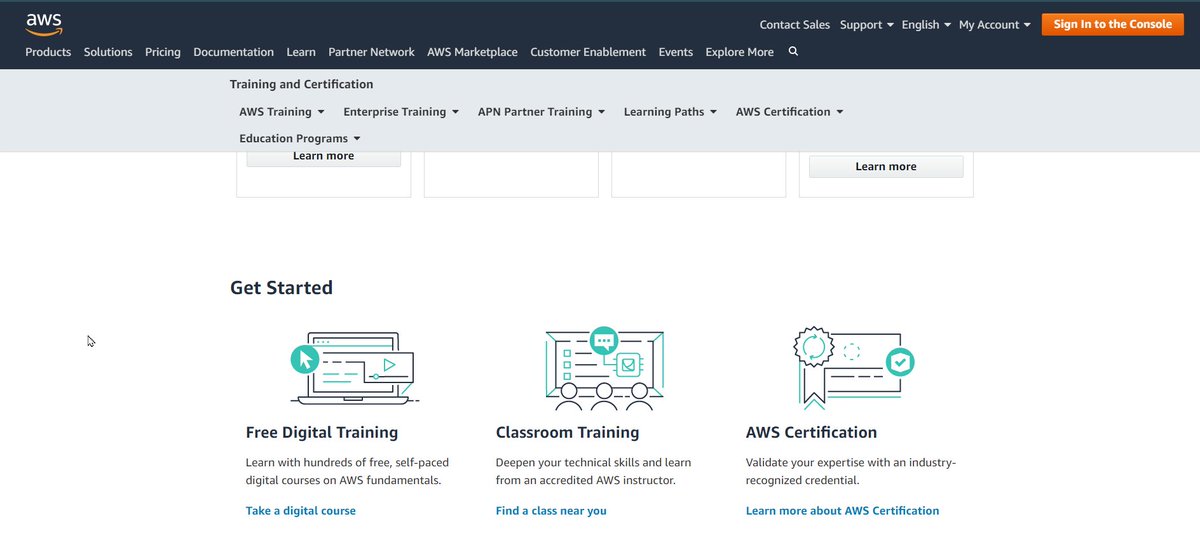The width and height of the screenshot is (1200, 547).
Task: Select Customer Enablement in navigation
Action: coord(588,52)
